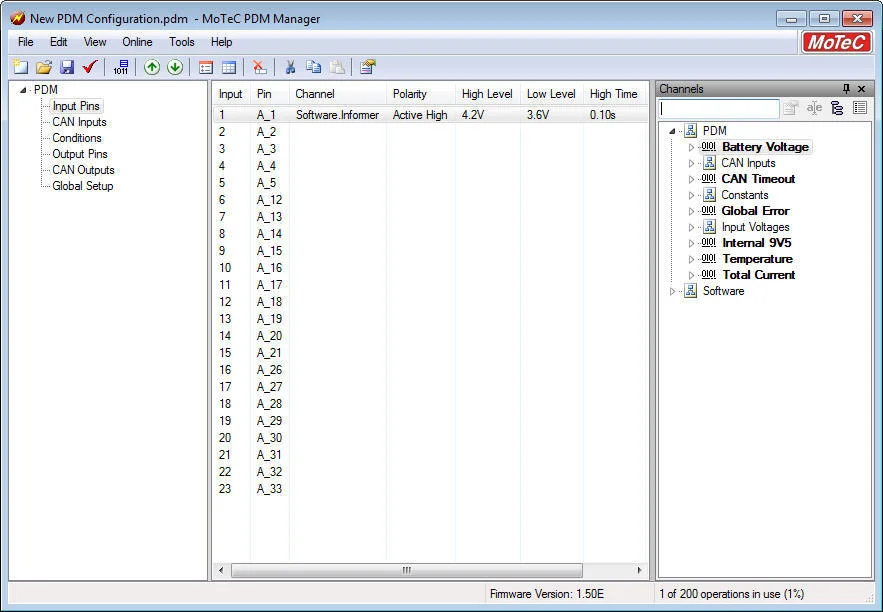Show channels as tree view icon
Image resolution: width=883 pixels, height=612 pixels.
[x=837, y=108]
